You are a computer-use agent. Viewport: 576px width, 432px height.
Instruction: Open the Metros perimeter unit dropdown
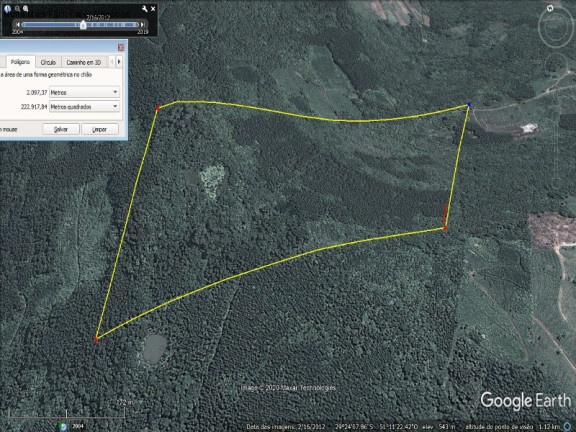pos(84,92)
